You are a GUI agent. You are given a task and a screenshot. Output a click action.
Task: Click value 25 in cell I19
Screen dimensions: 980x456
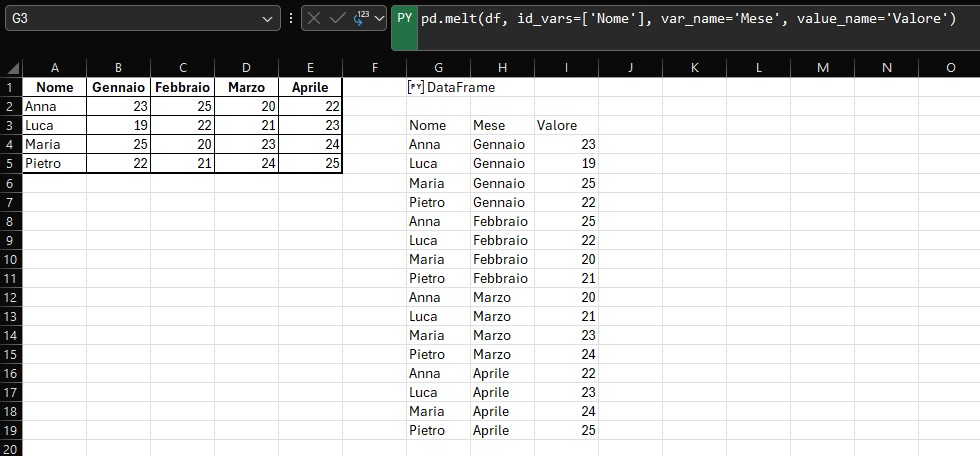tap(588, 430)
